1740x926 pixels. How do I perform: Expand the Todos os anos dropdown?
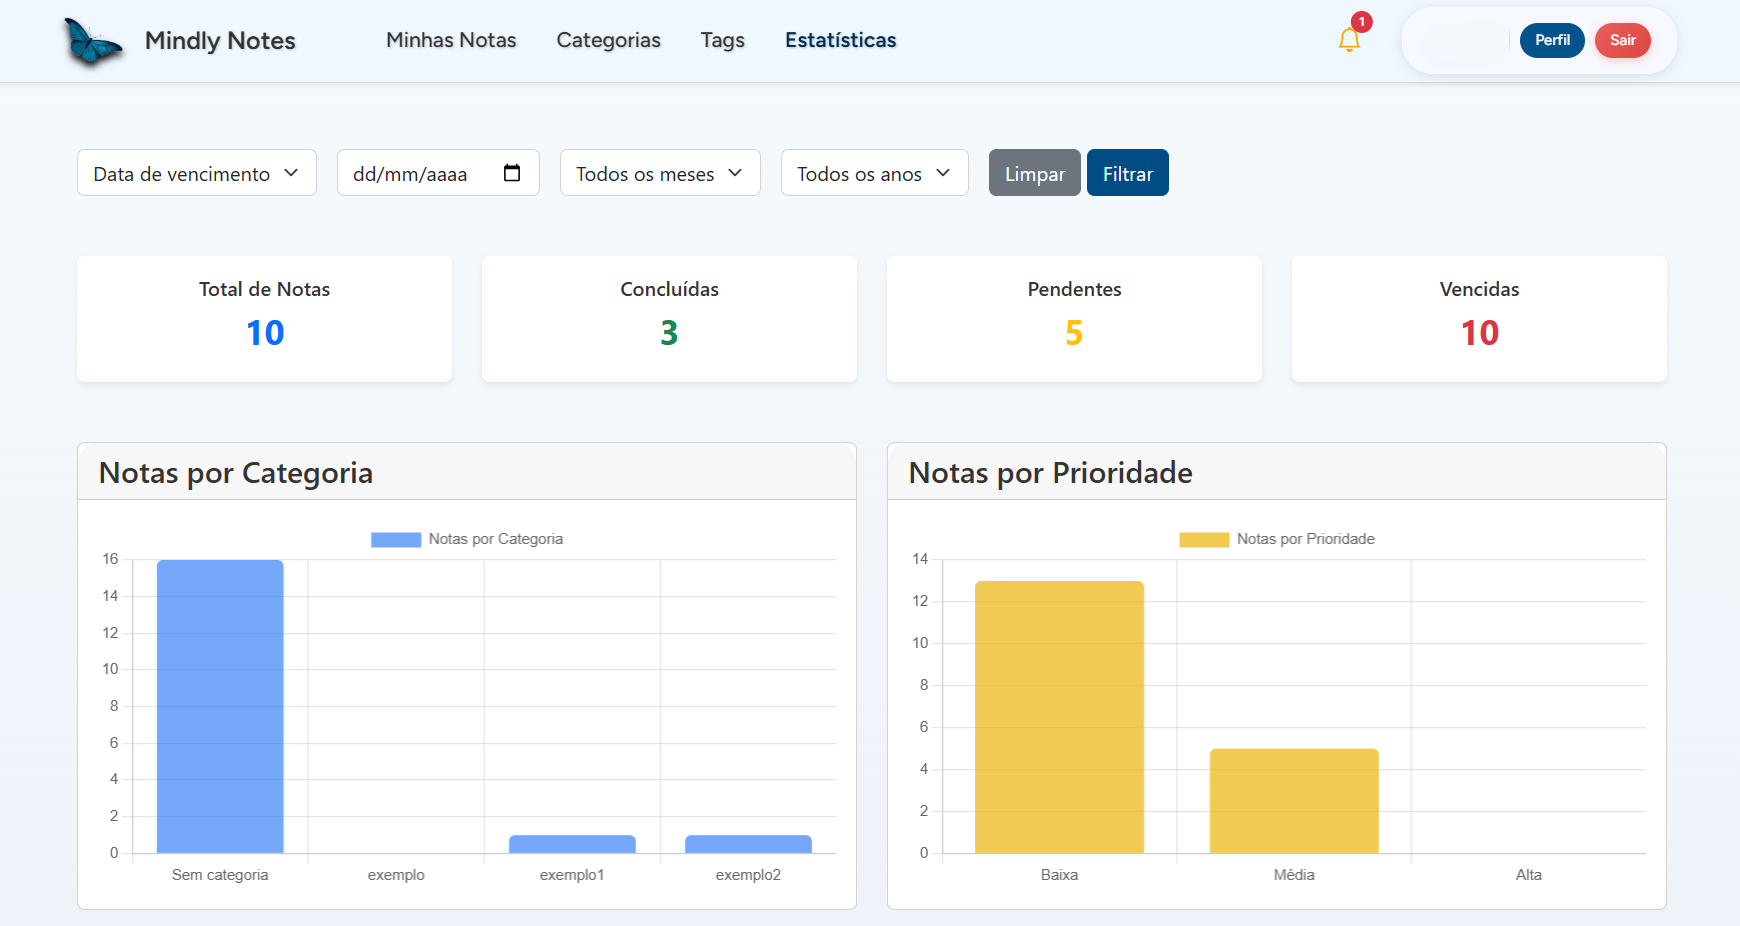pos(875,173)
